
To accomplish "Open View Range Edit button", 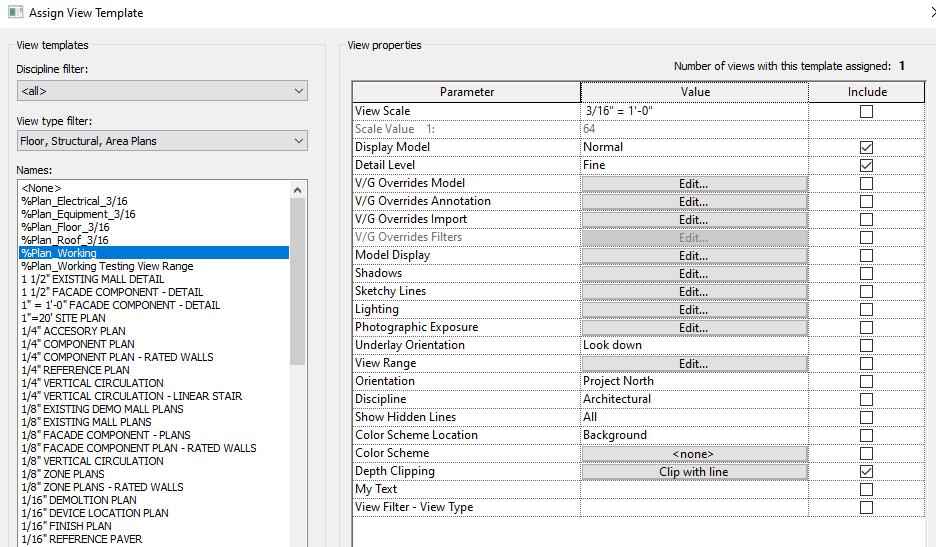I will [x=694, y=364].
